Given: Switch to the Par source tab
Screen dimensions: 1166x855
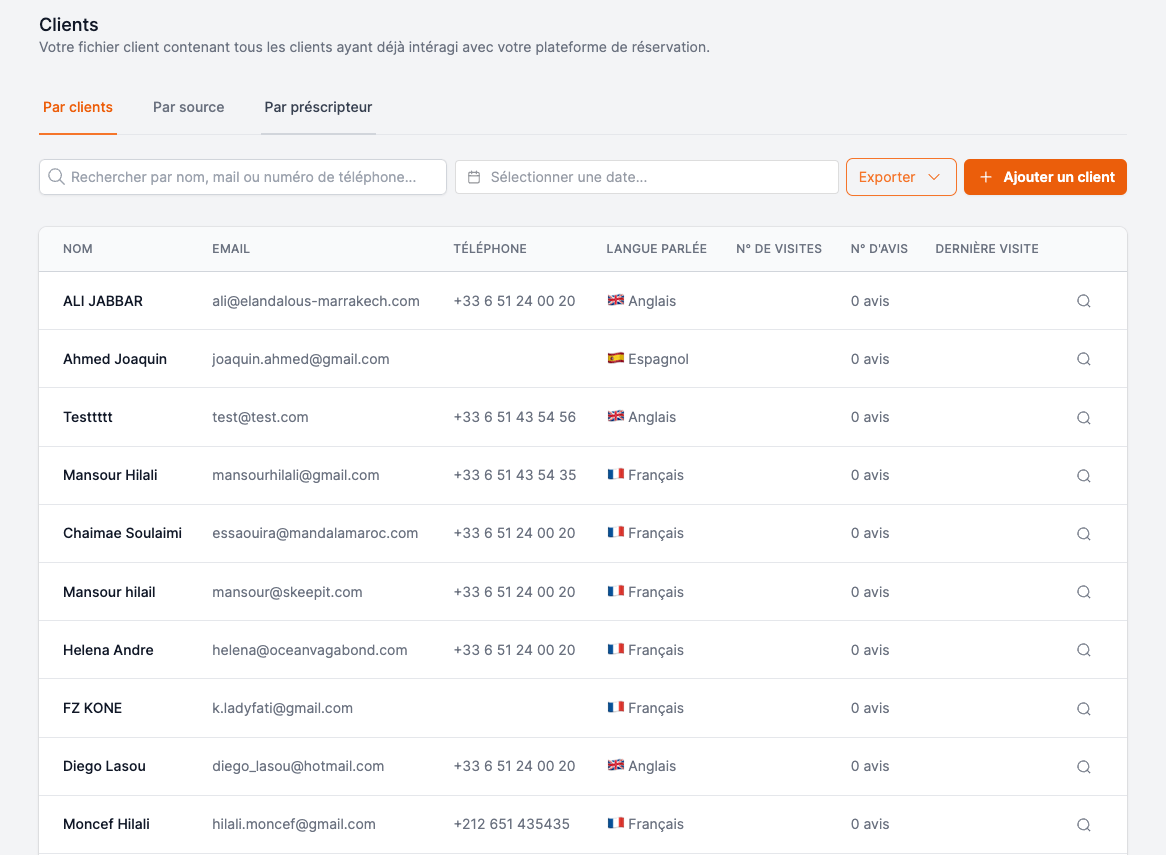Looking at the screenshot, I should (188, 106).
